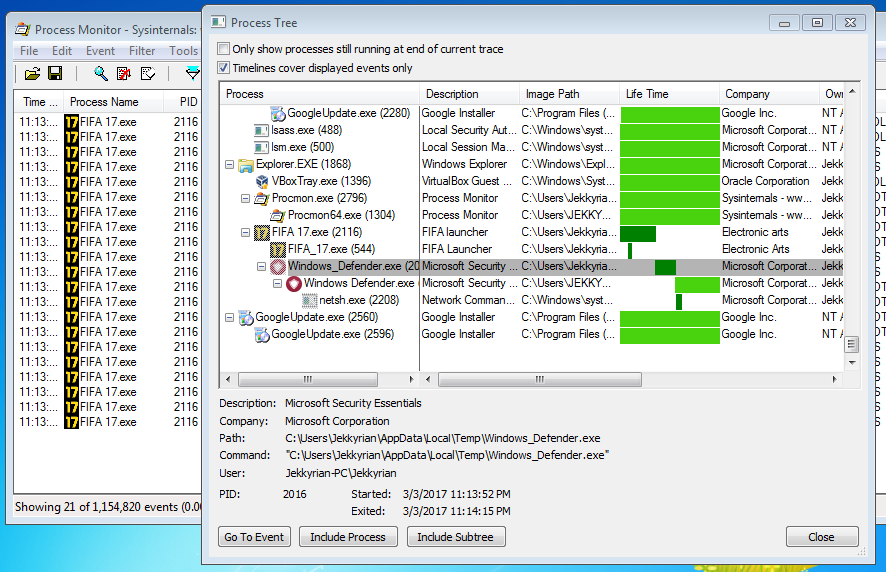886x572 pixels.
Task: Click the Life Time column header
Action: pos(669,94)
